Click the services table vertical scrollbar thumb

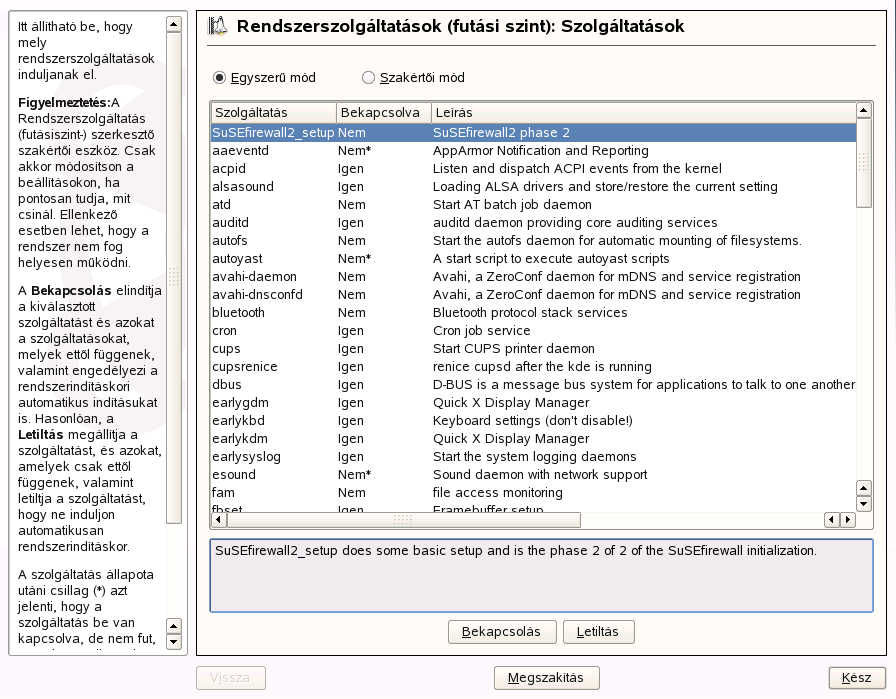[x=863, y=163]
